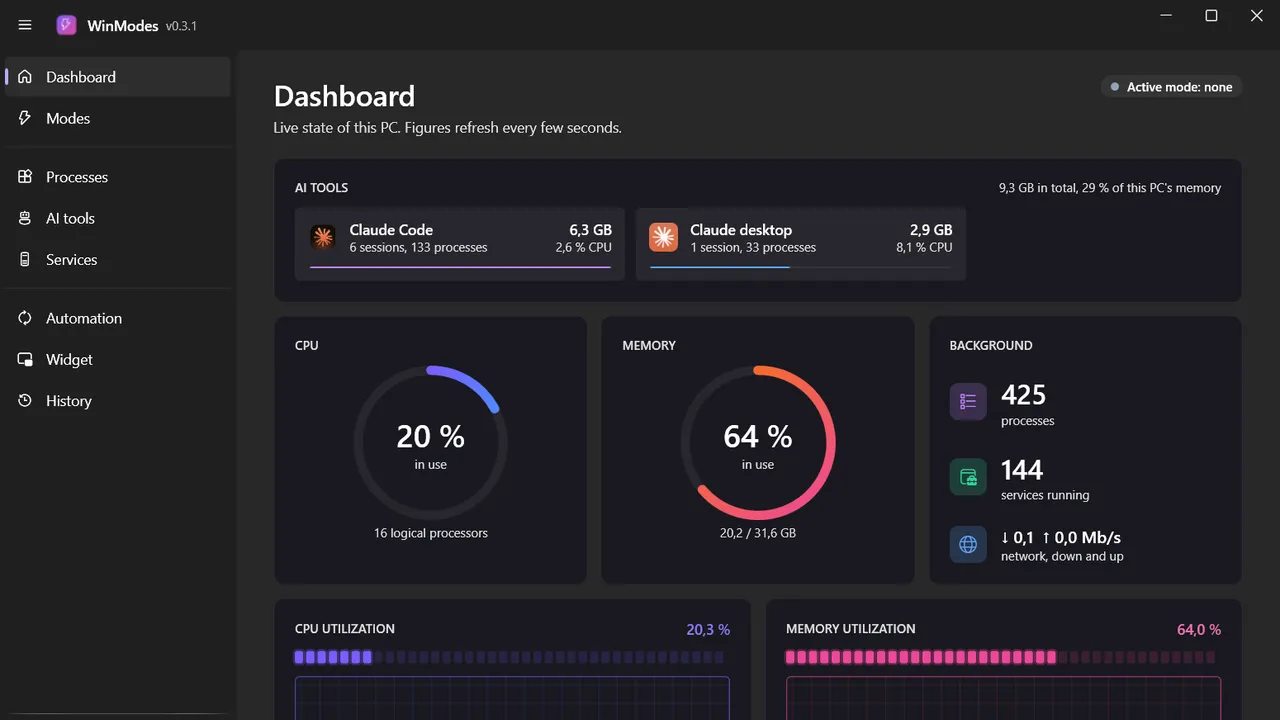1280x720 pixels.
Task: Click the Automation cycle icon
Action: coord(25,318)
